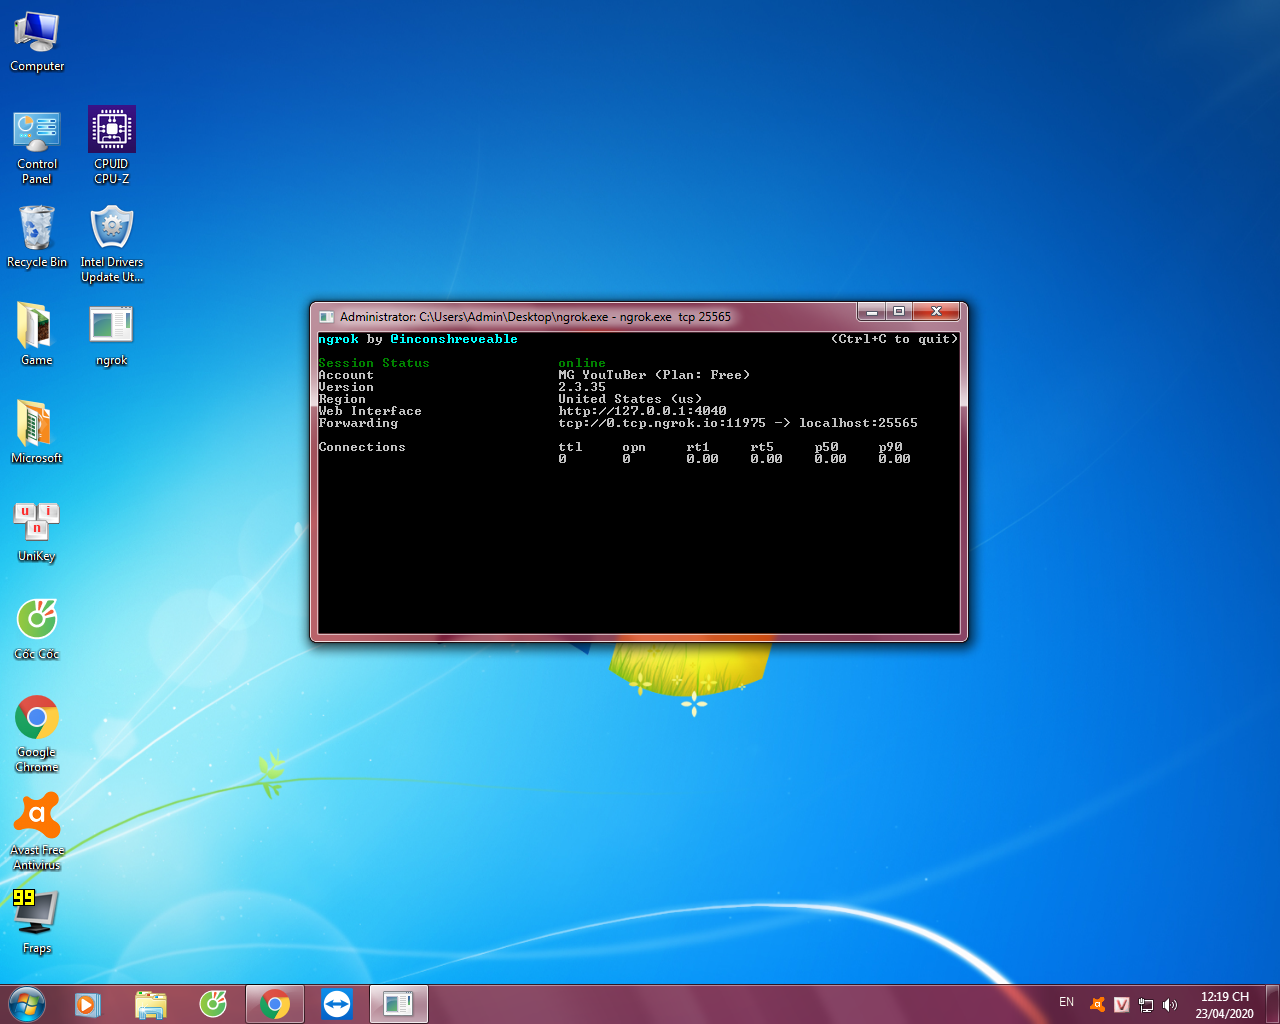Open the Control Panel desktop icon
This screenshot has width=1280, height=1024.
[x=37, y=131]
